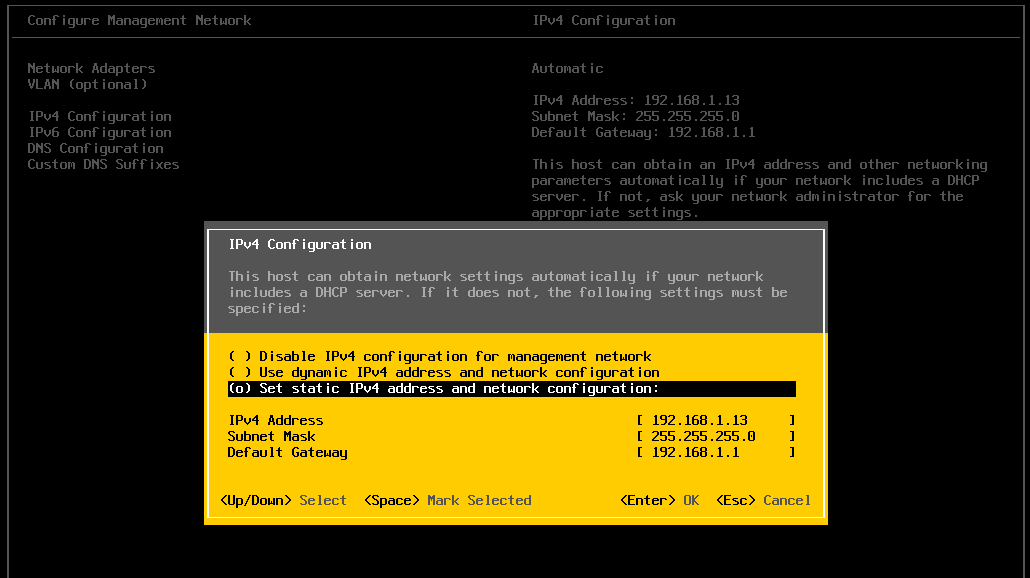
Task: Open the VLAN (optional) menu entry
Action: (x=87, y=84)
